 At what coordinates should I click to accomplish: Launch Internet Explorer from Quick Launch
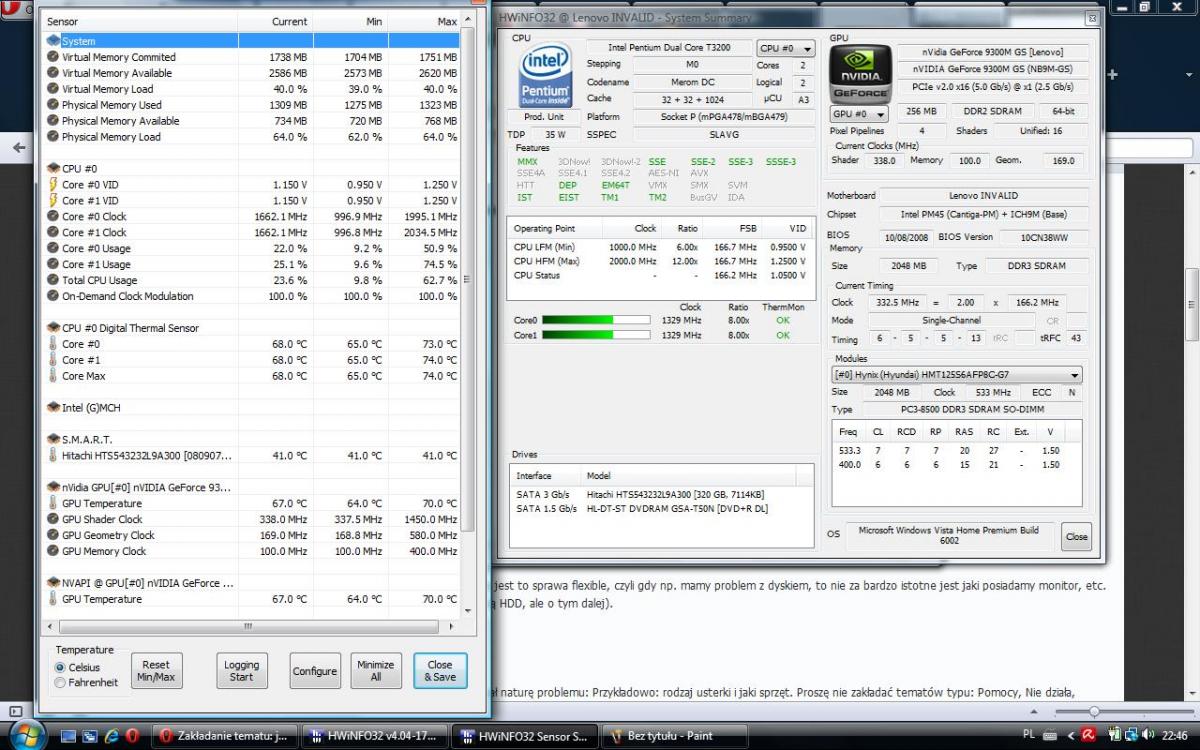pos(111,736)
